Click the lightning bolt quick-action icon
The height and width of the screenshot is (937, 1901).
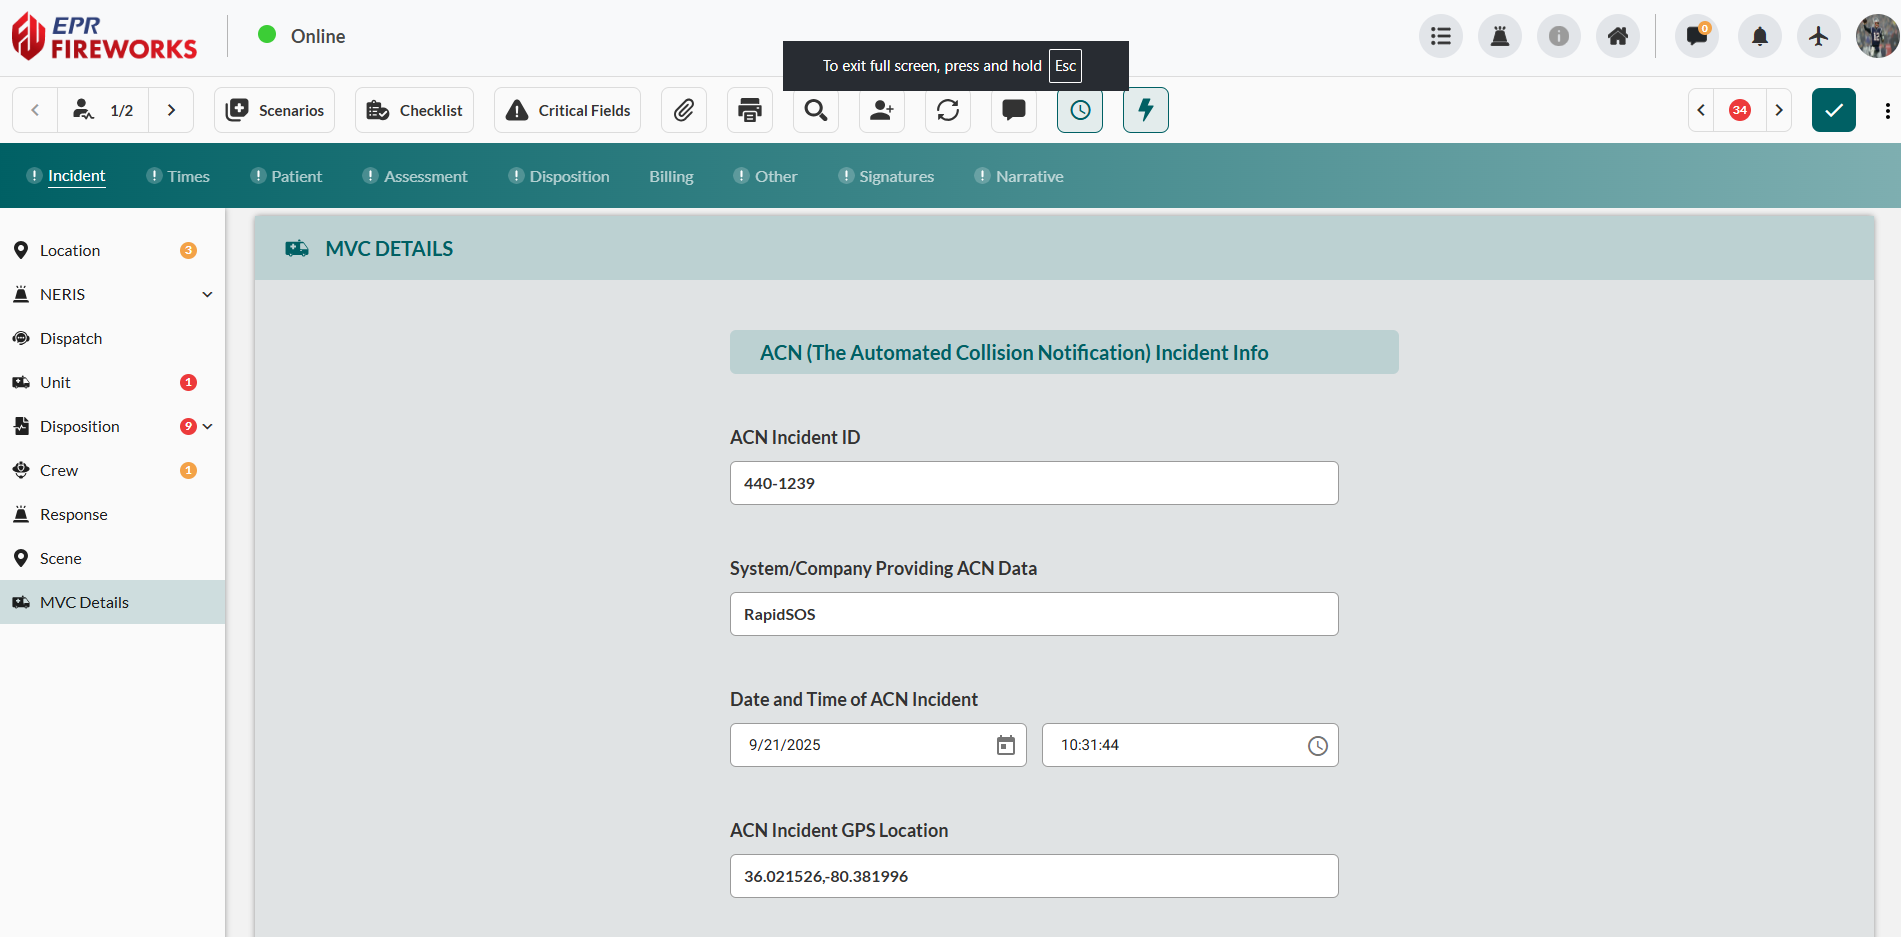tap(1145, 110)
